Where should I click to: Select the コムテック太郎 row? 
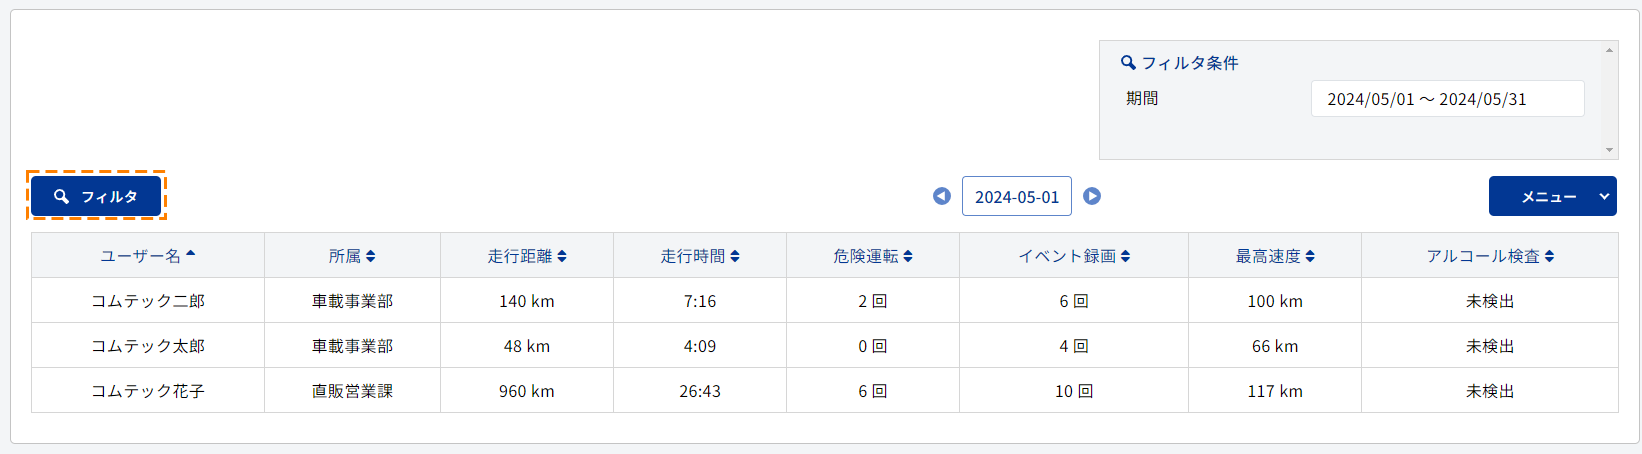coord(825,345)
